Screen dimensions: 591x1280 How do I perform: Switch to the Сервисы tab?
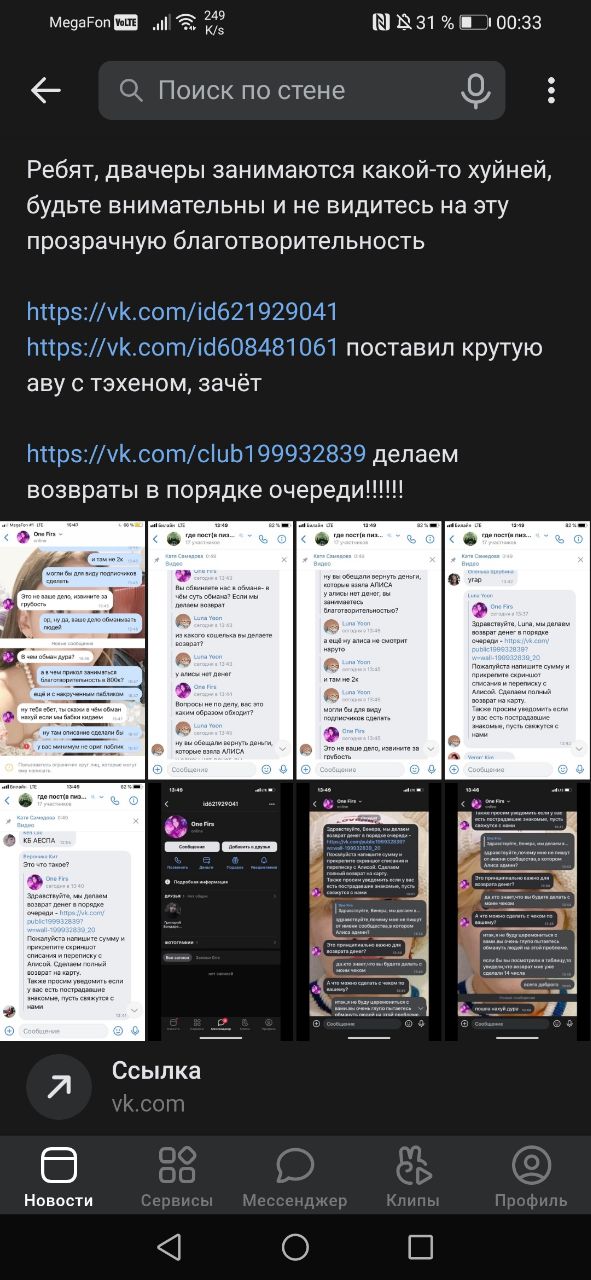177,1177
